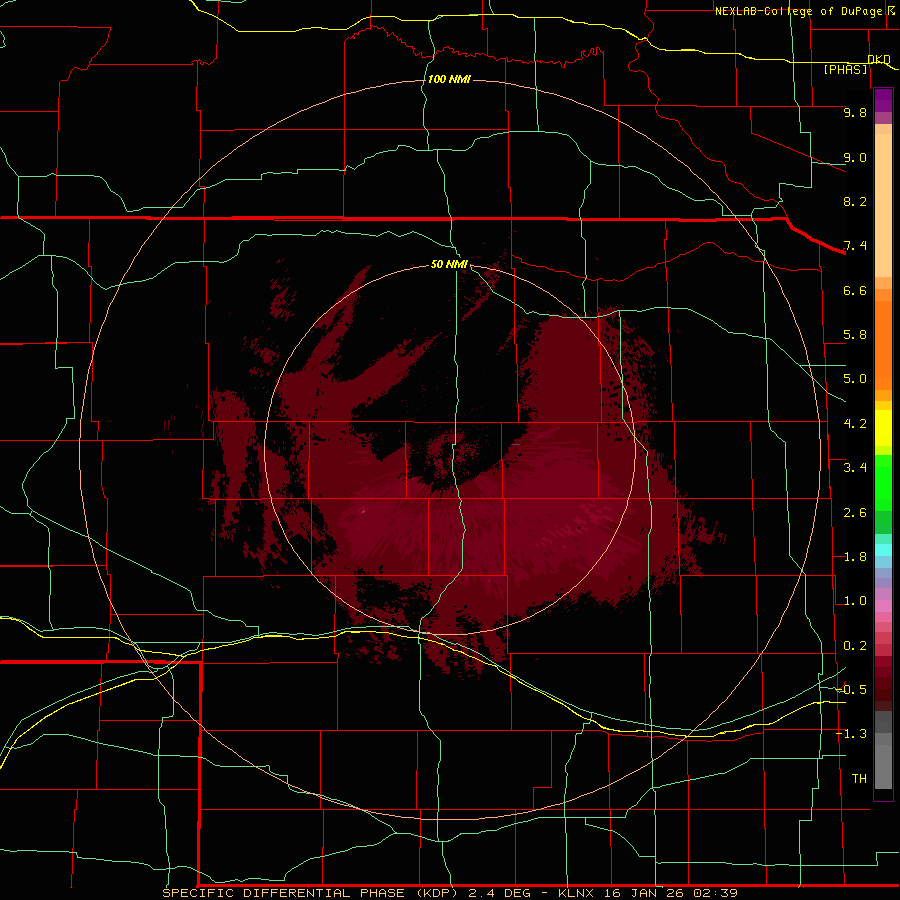
Task: Click the 50 NMI range ring label
Action: coord(449,264)
